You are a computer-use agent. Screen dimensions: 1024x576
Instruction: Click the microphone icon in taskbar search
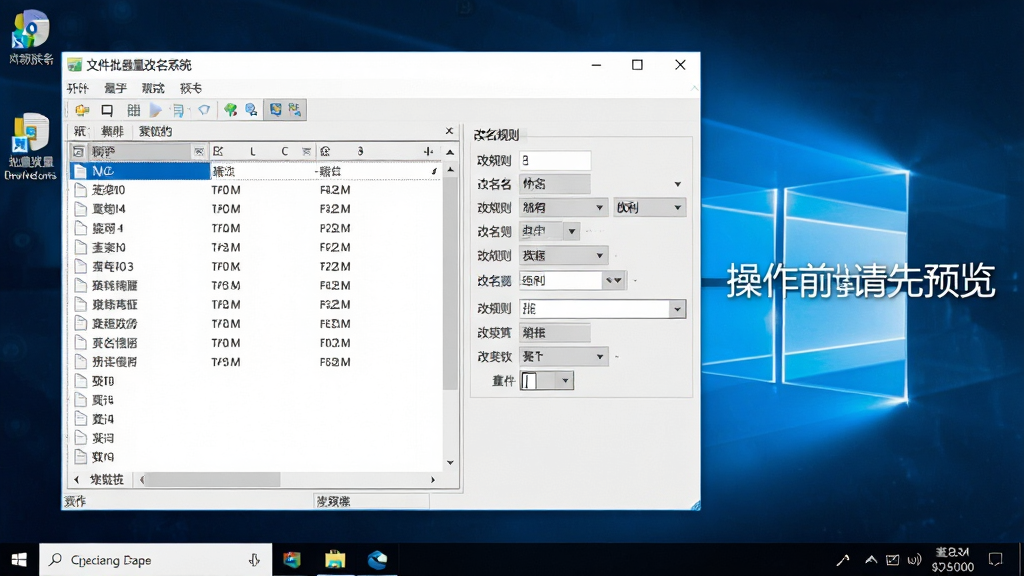[254, 560]
